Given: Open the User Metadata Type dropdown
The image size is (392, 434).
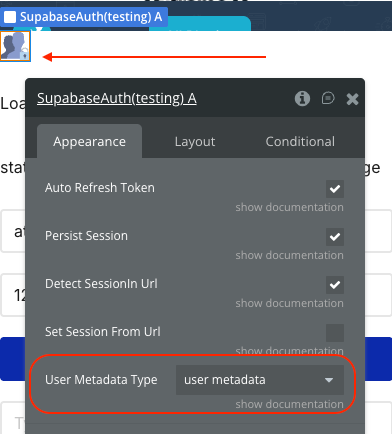Looking at the screenshot, I should tap(260, 380).
